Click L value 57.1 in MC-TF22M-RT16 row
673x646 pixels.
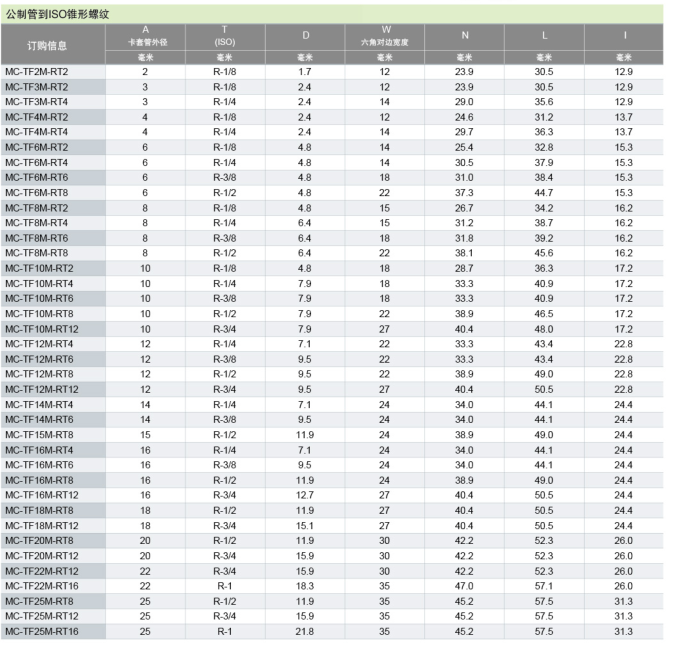(x=544, y=586)
